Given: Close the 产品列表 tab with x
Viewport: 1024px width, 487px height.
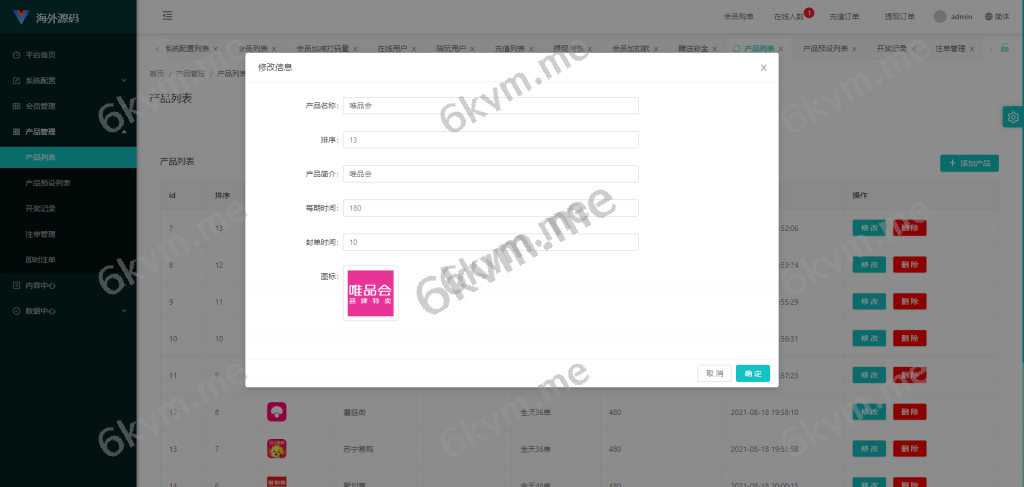Looking at the screenshot, I should click(x=782, y=49).
